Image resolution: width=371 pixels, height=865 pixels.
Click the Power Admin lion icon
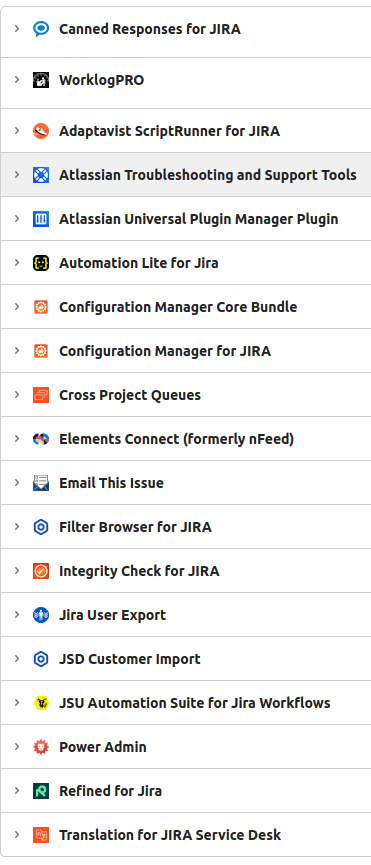coord(41,747)
